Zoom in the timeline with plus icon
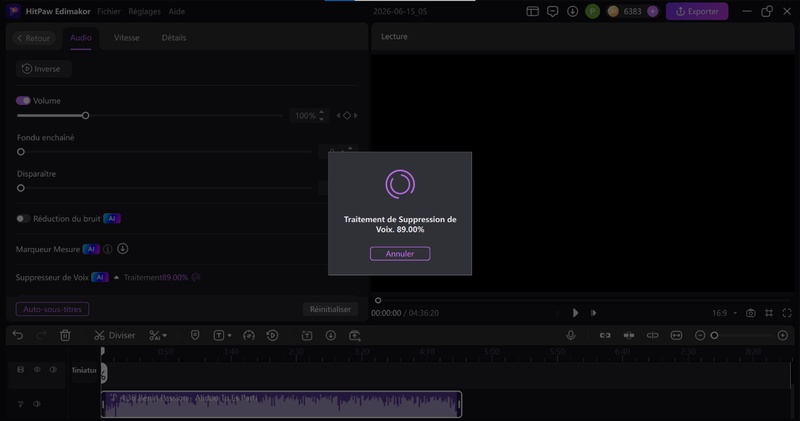800x421 pixels. tap(783, 335)
